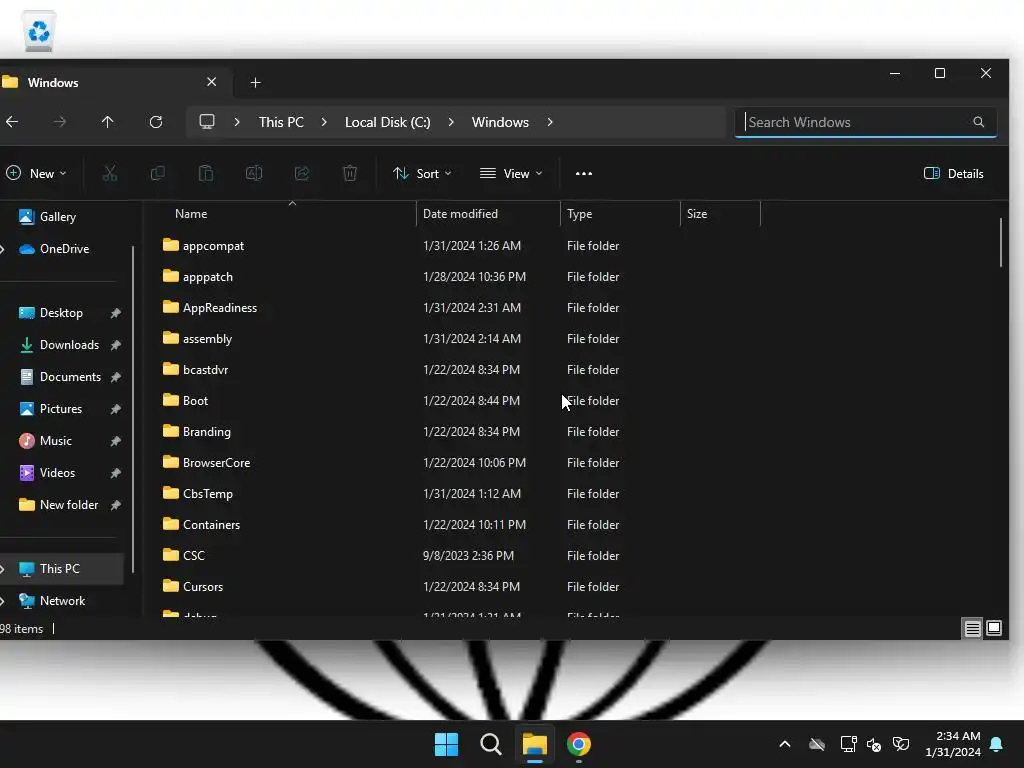Expand chevron after This PC breadcrumb
The image size is (1024, 768).
tap(324, 122)
